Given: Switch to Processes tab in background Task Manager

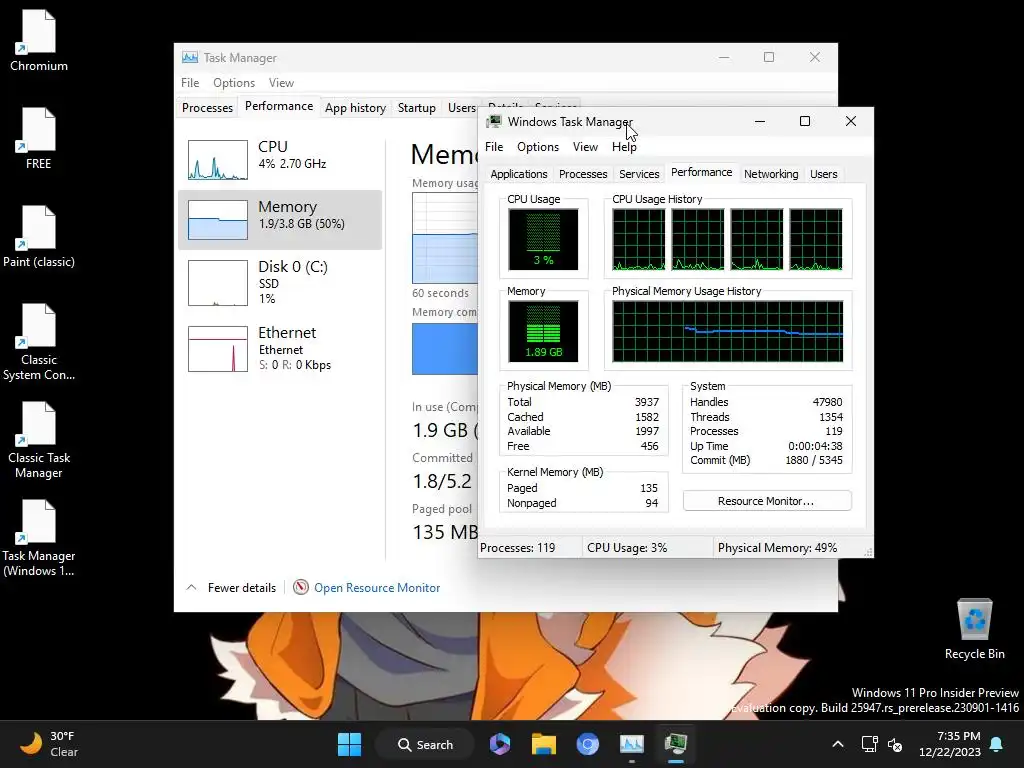Looking at the screenshot, I should click(207, 108).
